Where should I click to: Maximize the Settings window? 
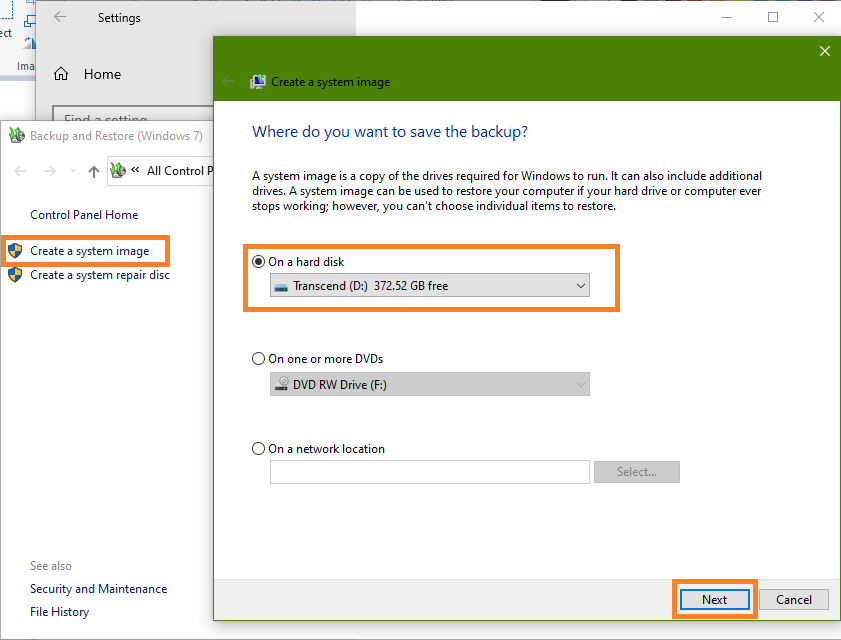coord(773,17)
